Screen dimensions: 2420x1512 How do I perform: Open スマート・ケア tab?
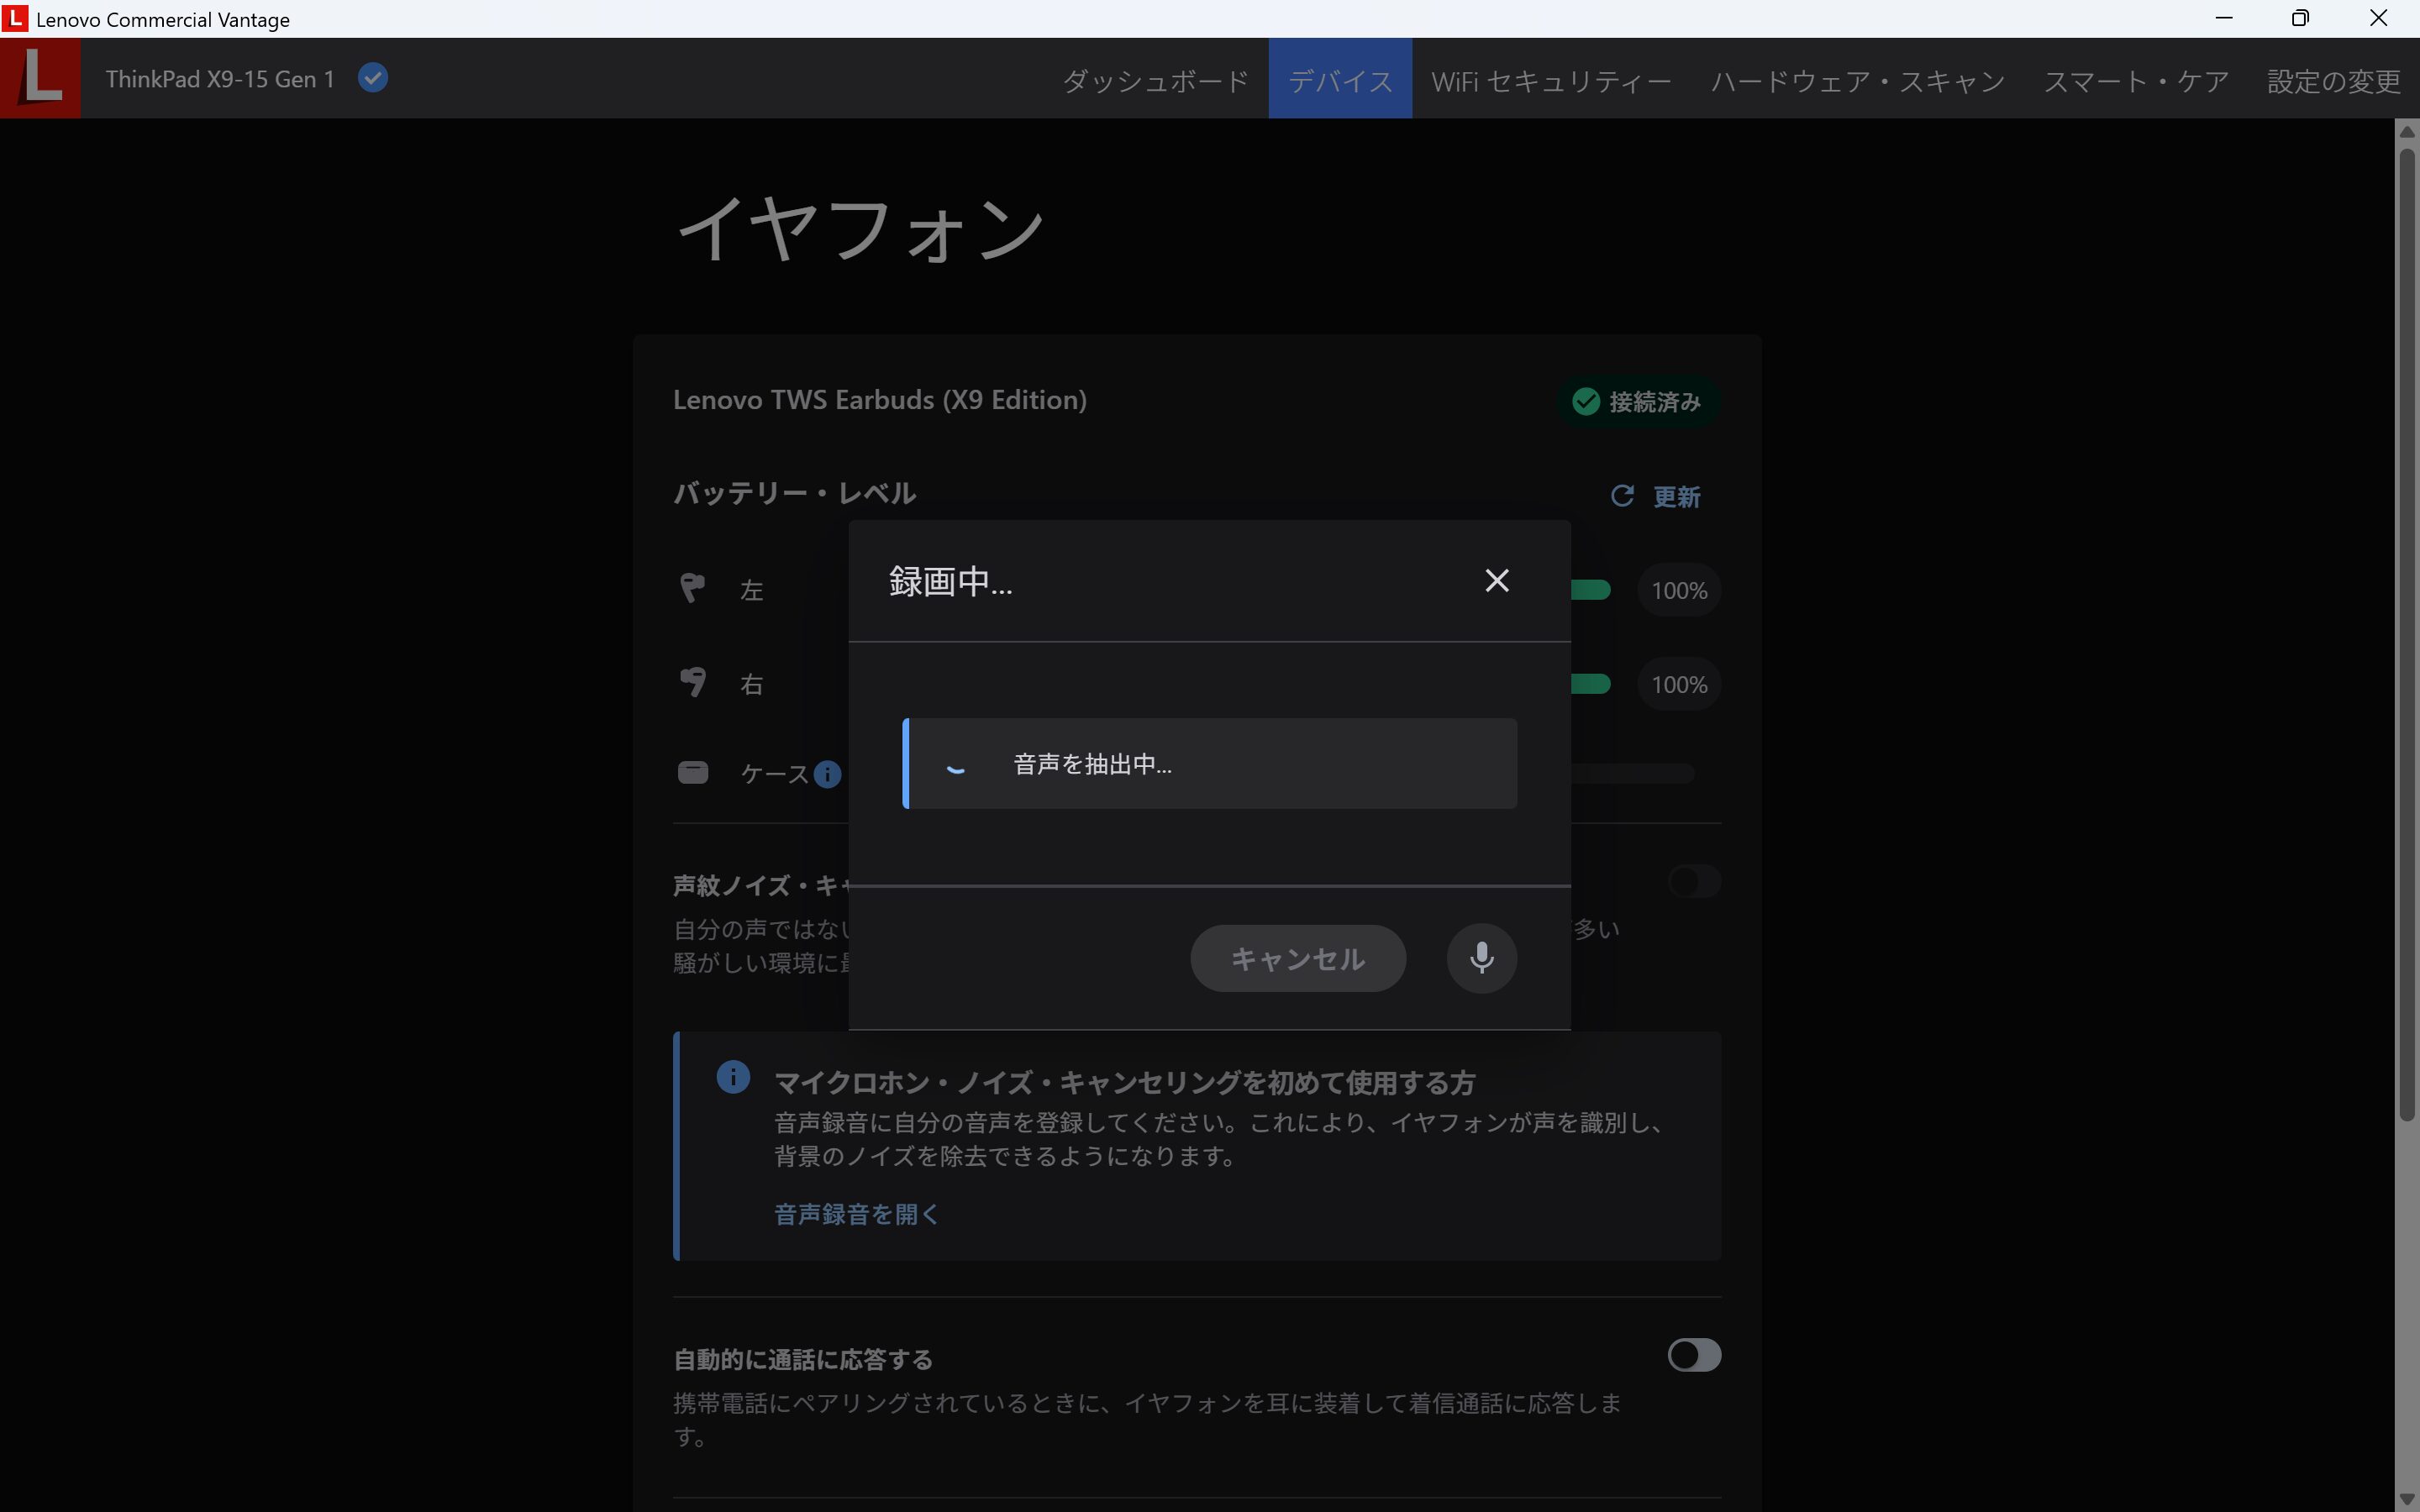point(2136,80)
